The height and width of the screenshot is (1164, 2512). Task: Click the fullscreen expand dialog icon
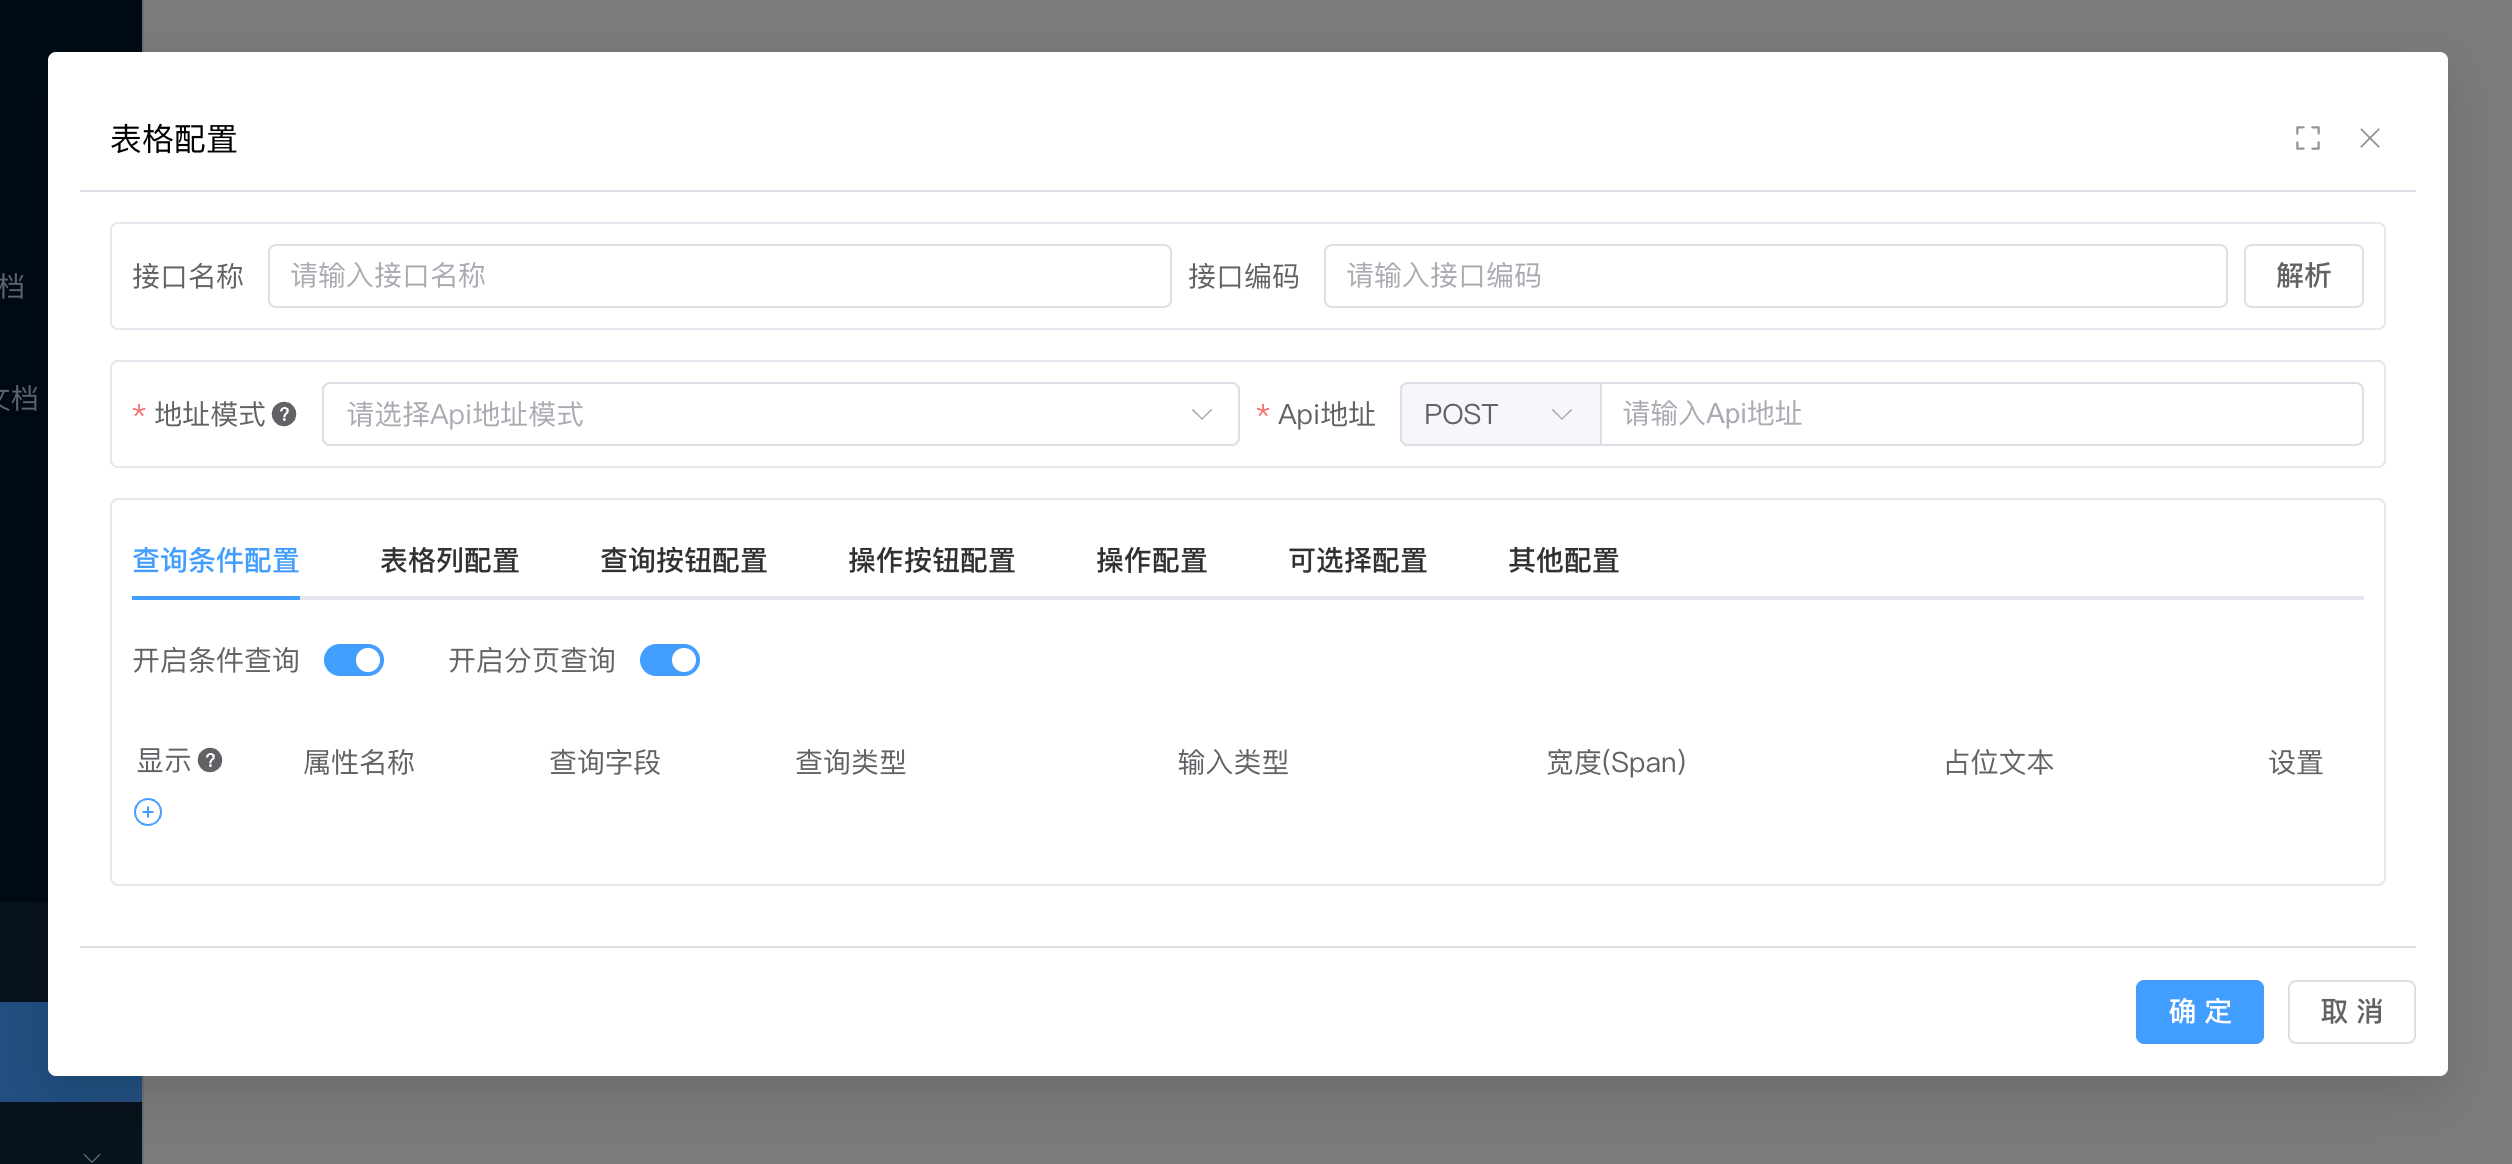pos(2307,138)
